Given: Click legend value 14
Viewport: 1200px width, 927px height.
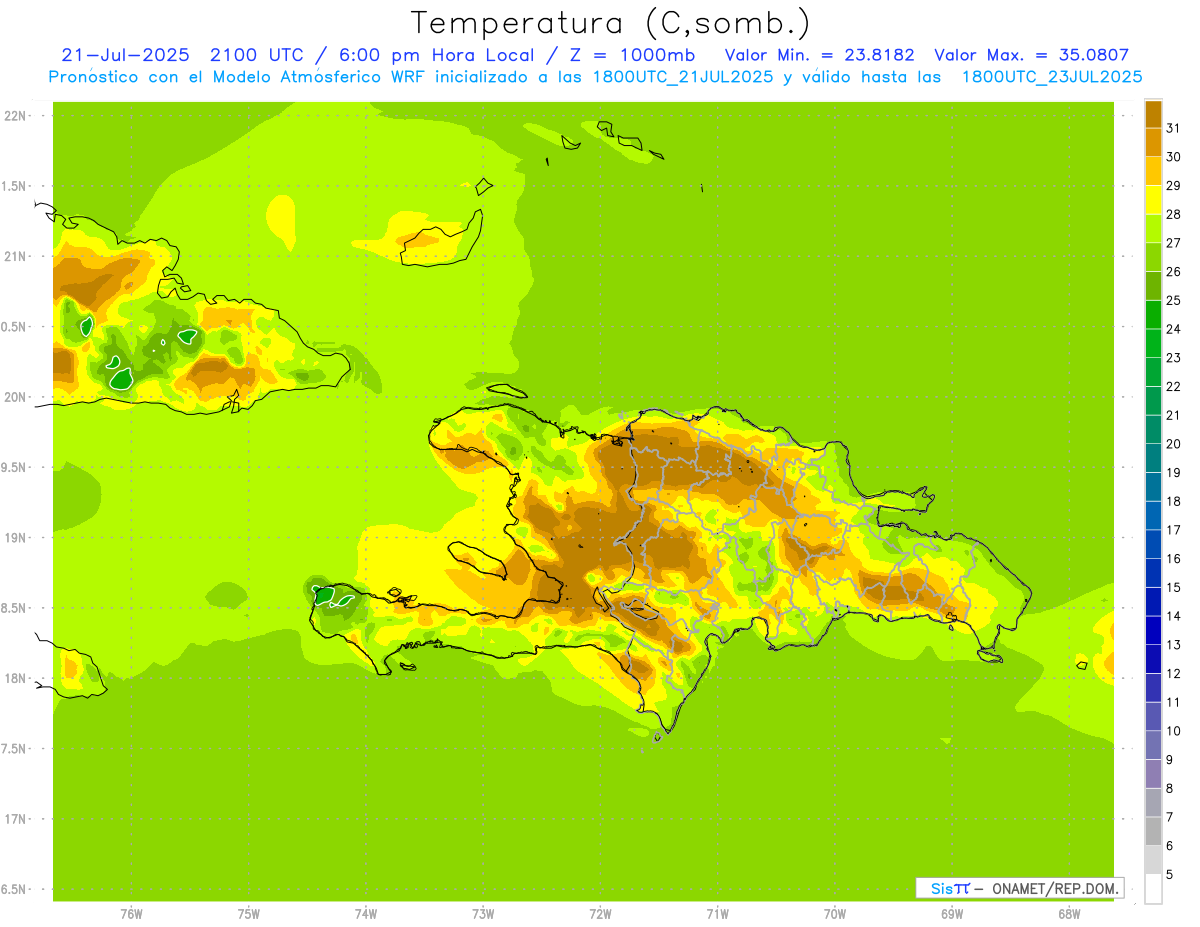Looking at the screenshot, I should pyautogui.click(x=1173, y=616).
